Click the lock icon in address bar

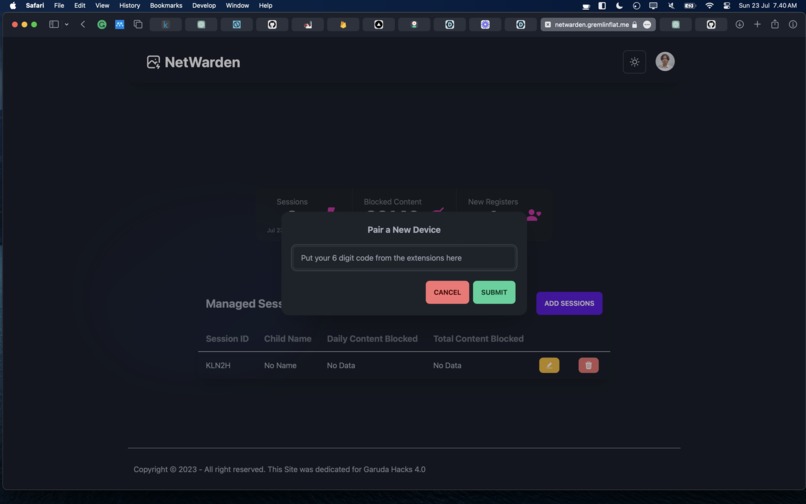(634, 24)
